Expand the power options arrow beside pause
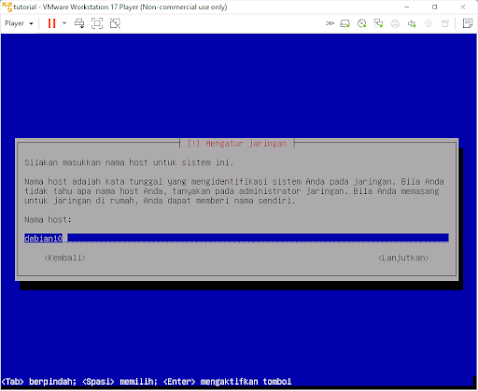 tap(64, 23)
